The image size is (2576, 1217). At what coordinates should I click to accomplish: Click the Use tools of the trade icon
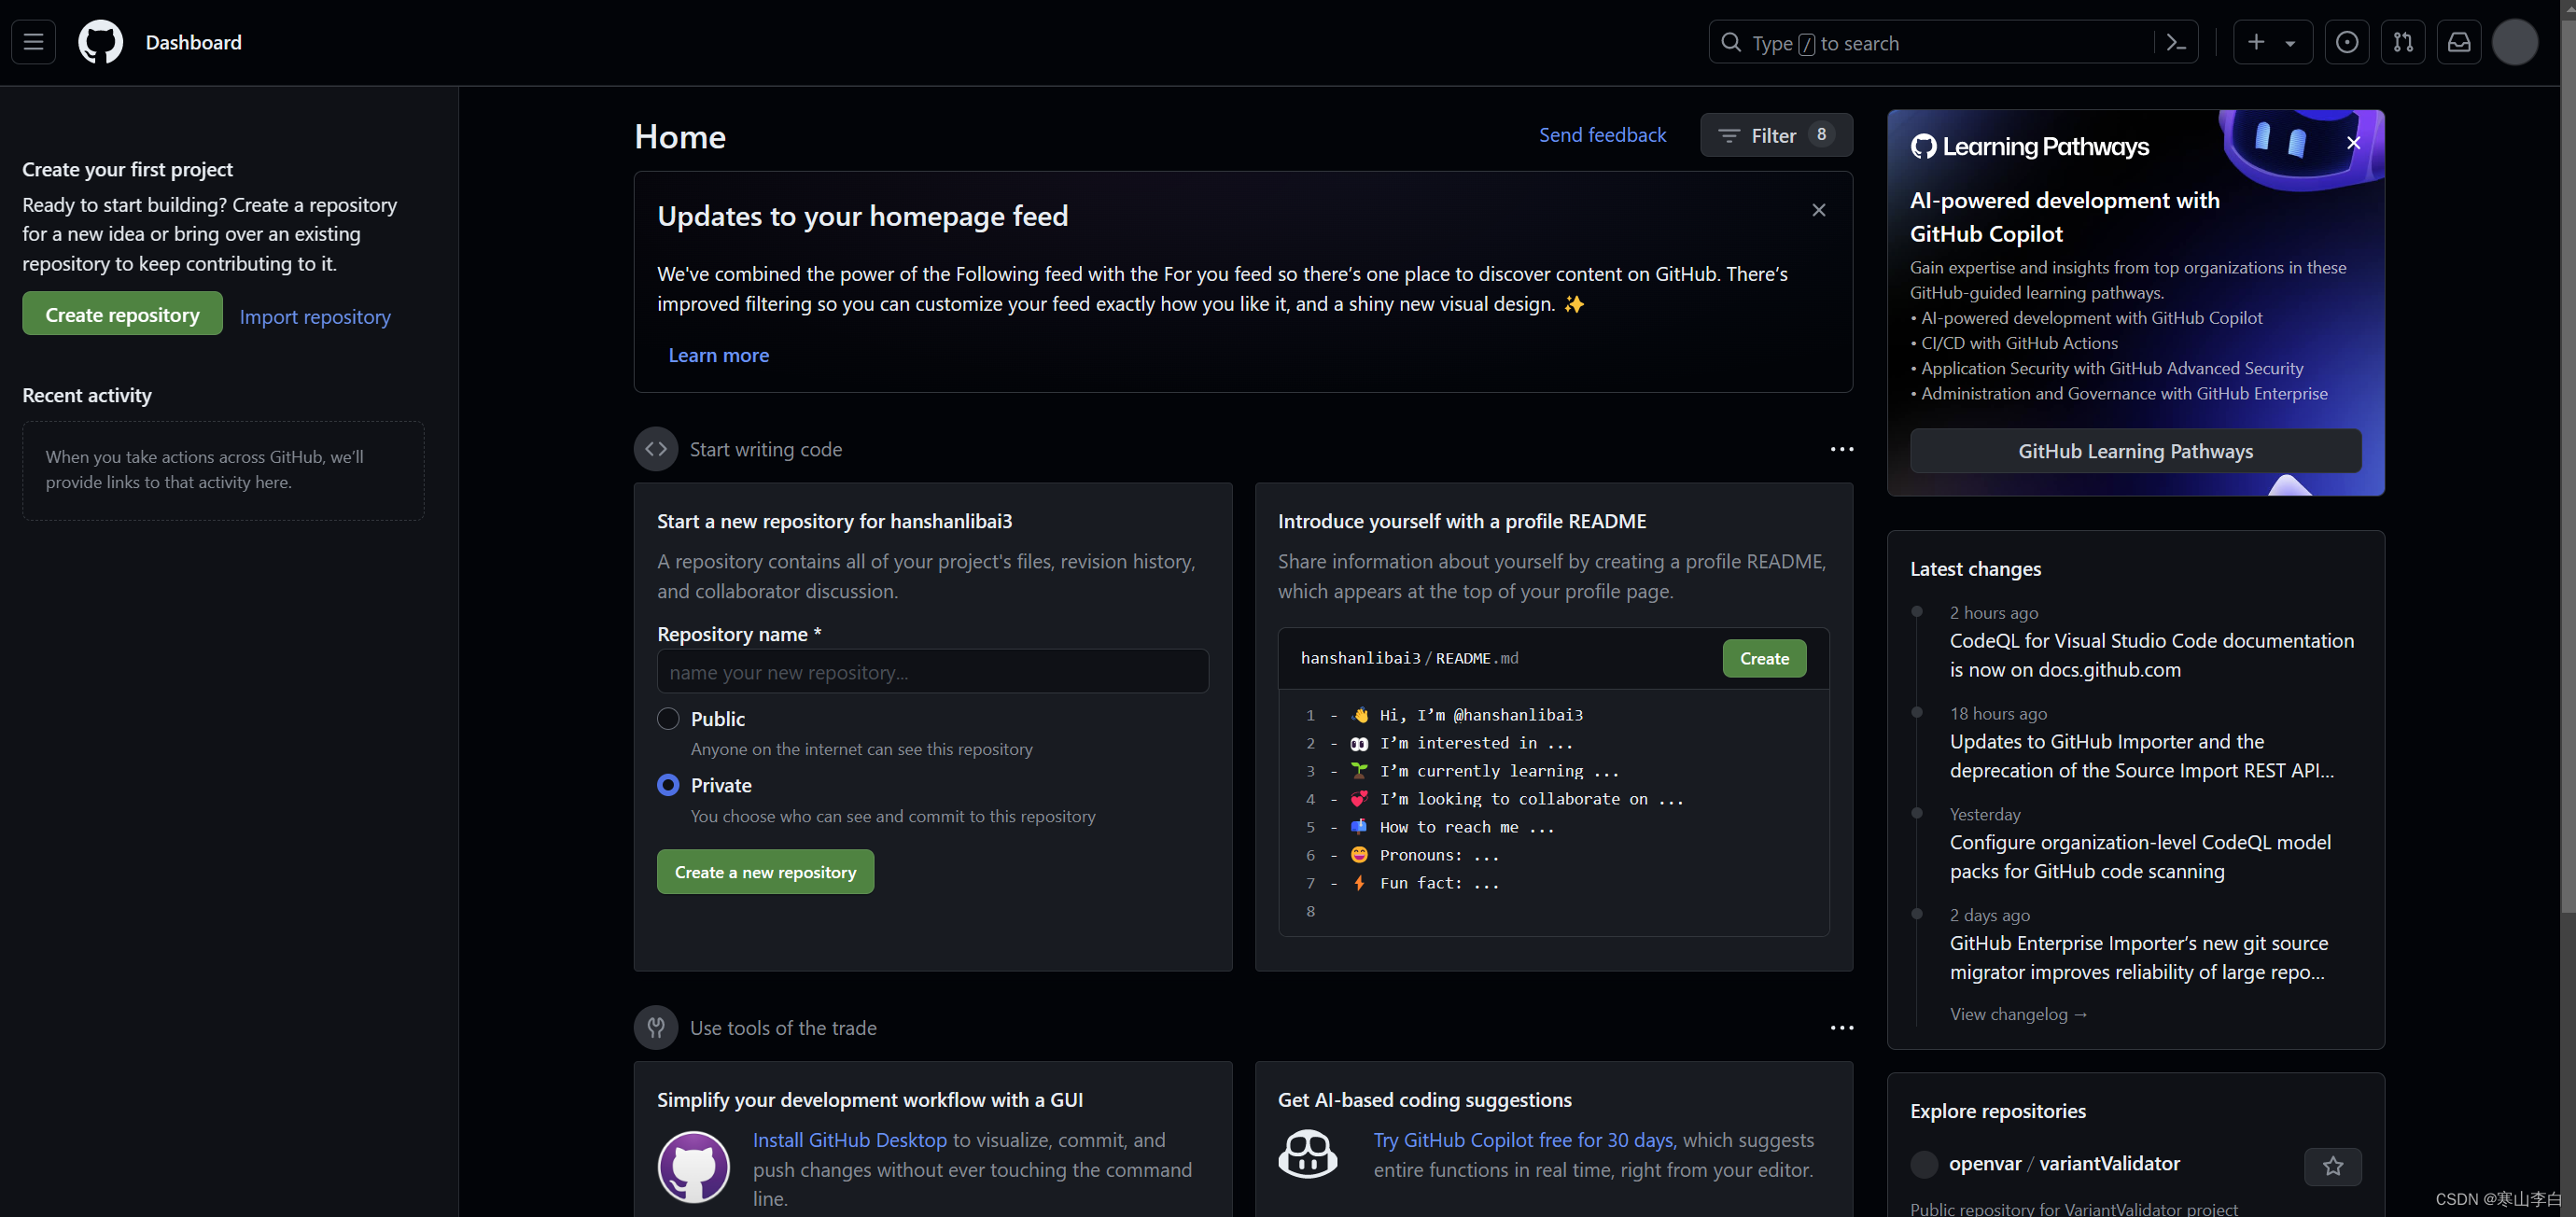[x=656, y=1027]
